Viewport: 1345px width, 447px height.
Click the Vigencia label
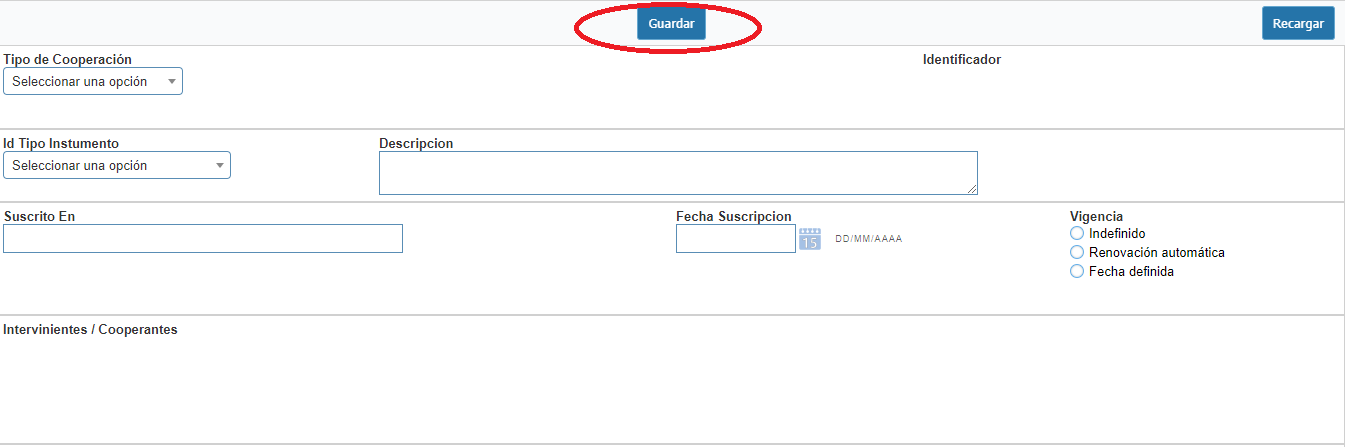coord(1096,216)
